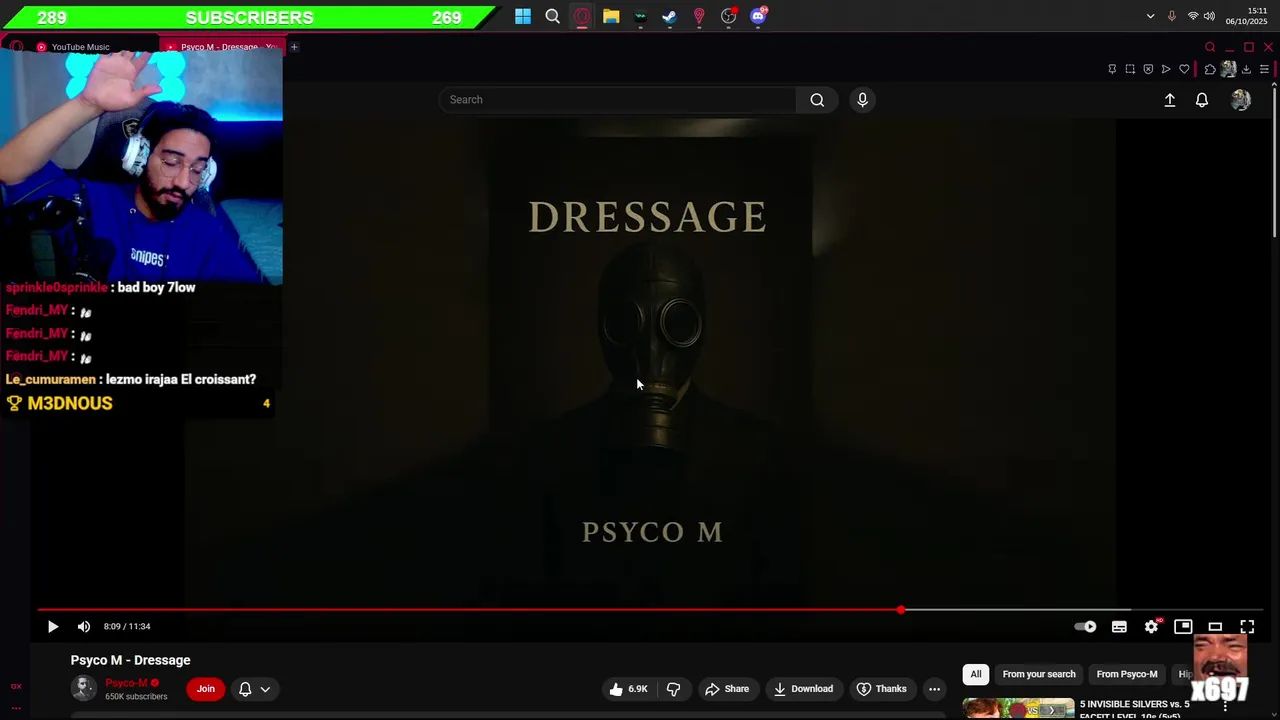The width and height of the screenshot is (1280, 720).
Task: Open the ad blocker shield icon
Action: coord(1148,69)
